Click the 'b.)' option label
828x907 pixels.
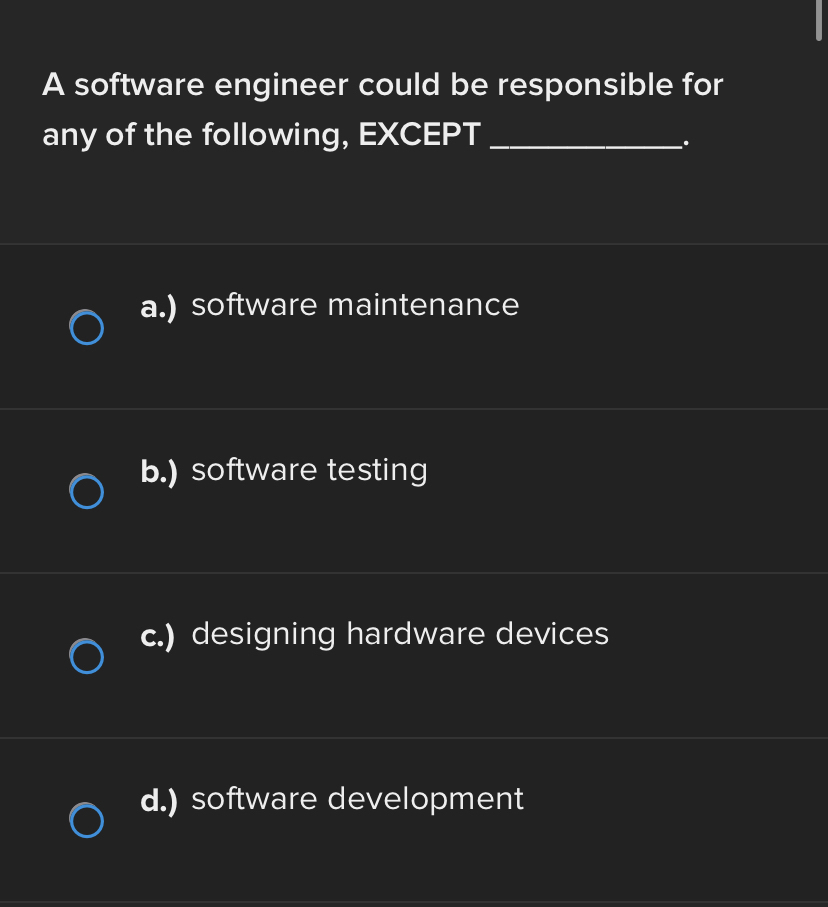click(x=158, y=471)
